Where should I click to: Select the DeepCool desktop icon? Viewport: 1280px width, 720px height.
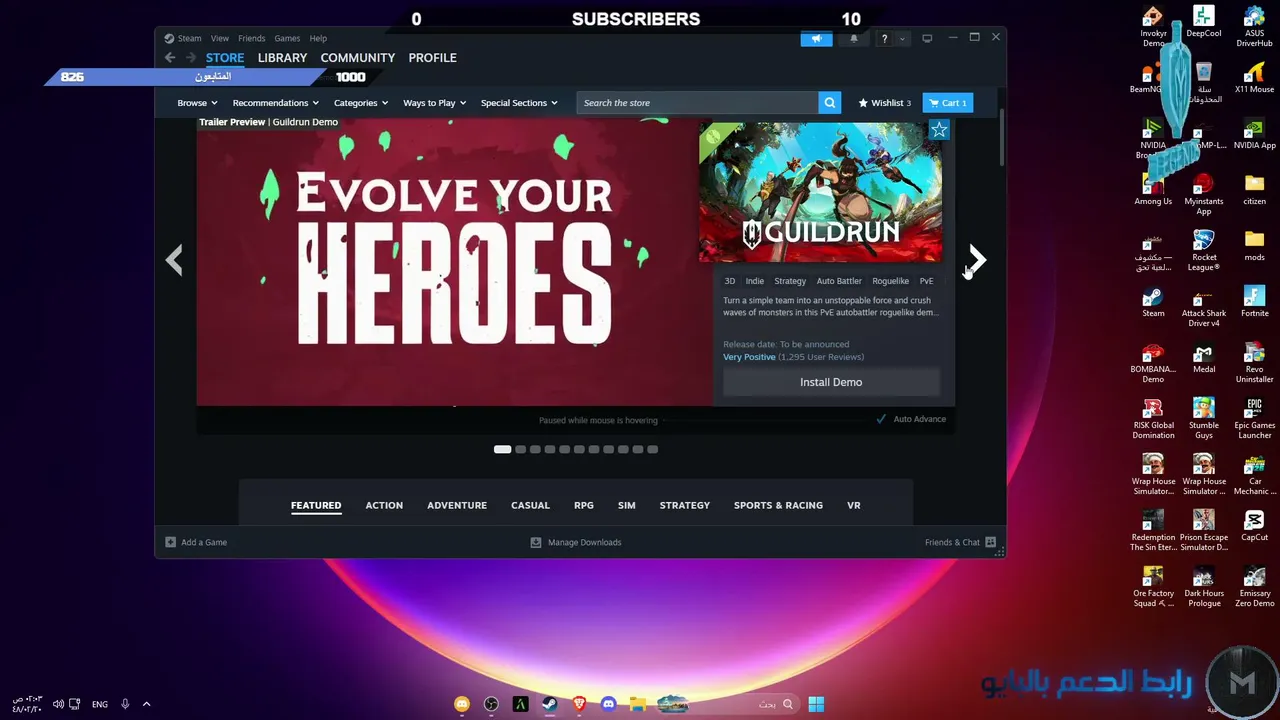pyautogui.click(x=1204, y=22)
